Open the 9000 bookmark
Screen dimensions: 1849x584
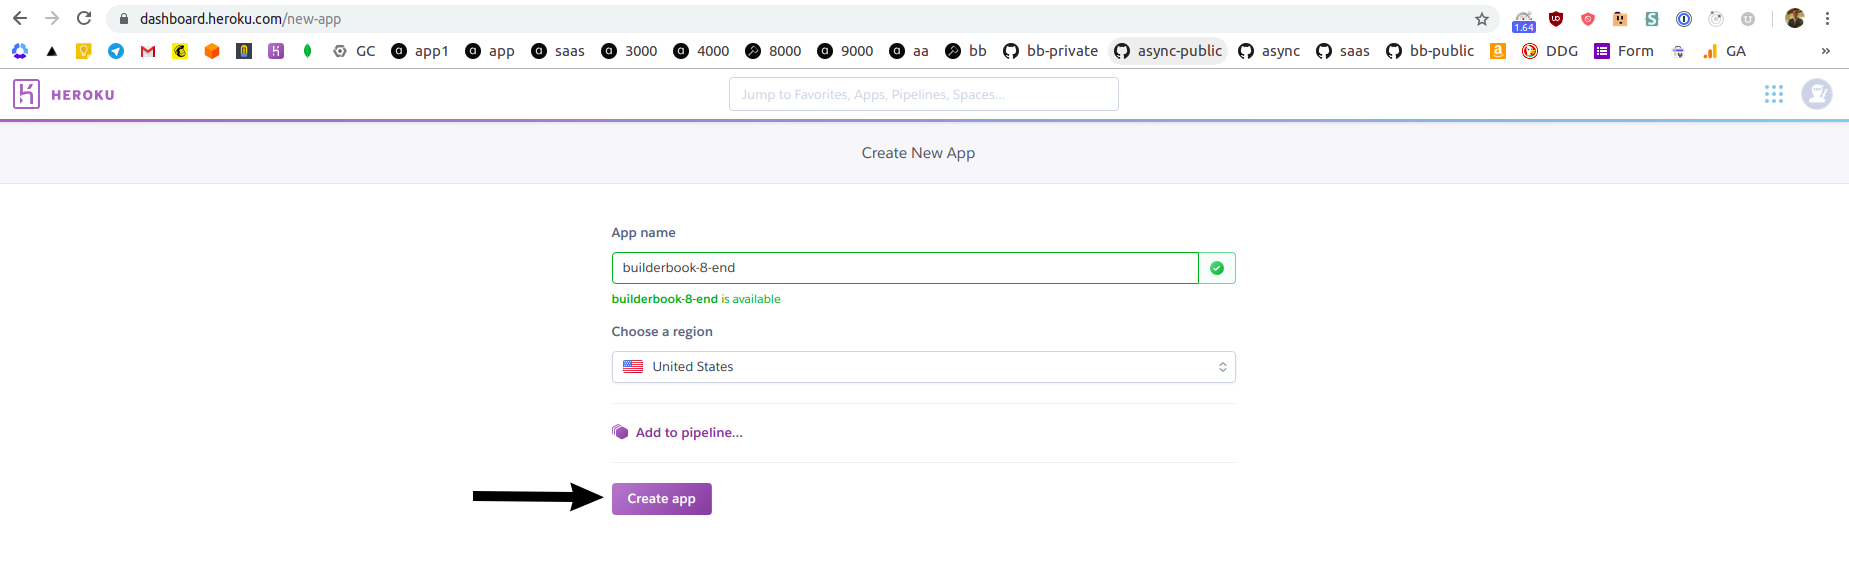tap(845, 51)
